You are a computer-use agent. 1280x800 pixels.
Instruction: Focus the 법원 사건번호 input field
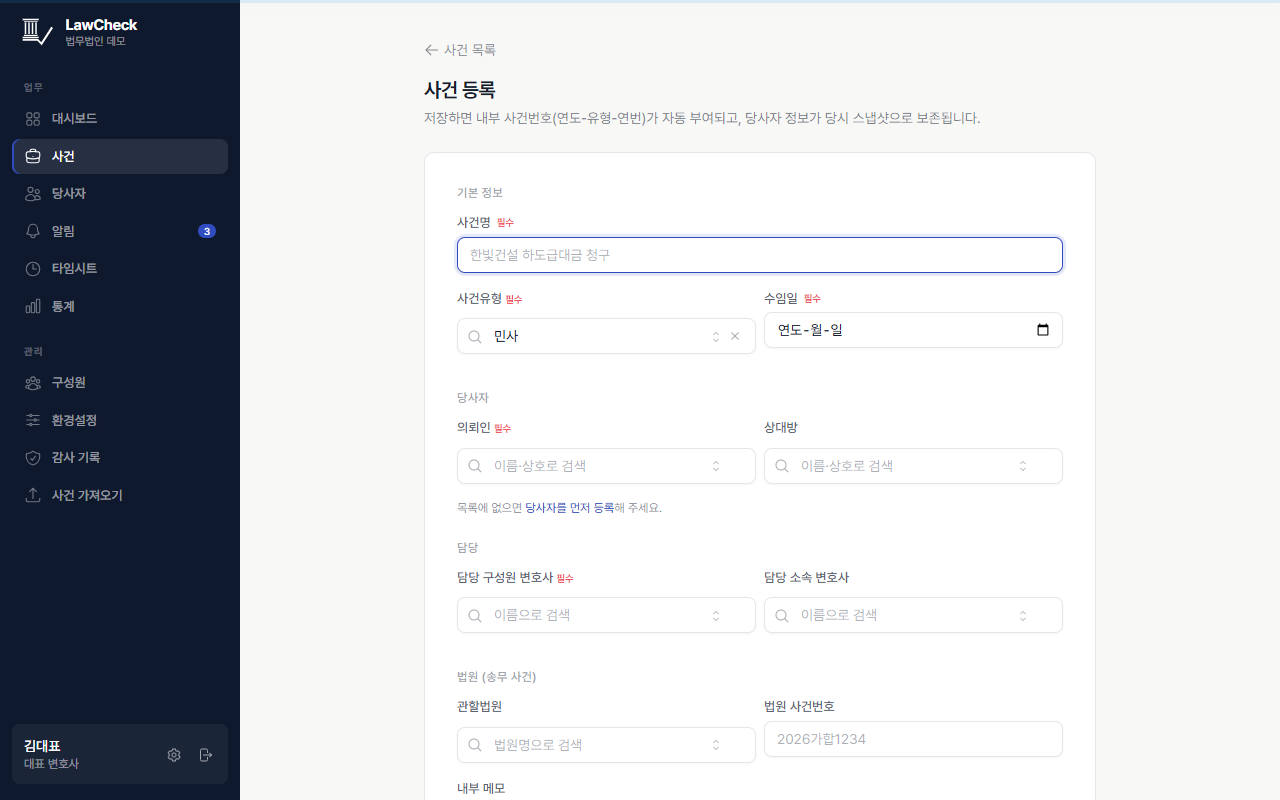click(x=913, y=739)
